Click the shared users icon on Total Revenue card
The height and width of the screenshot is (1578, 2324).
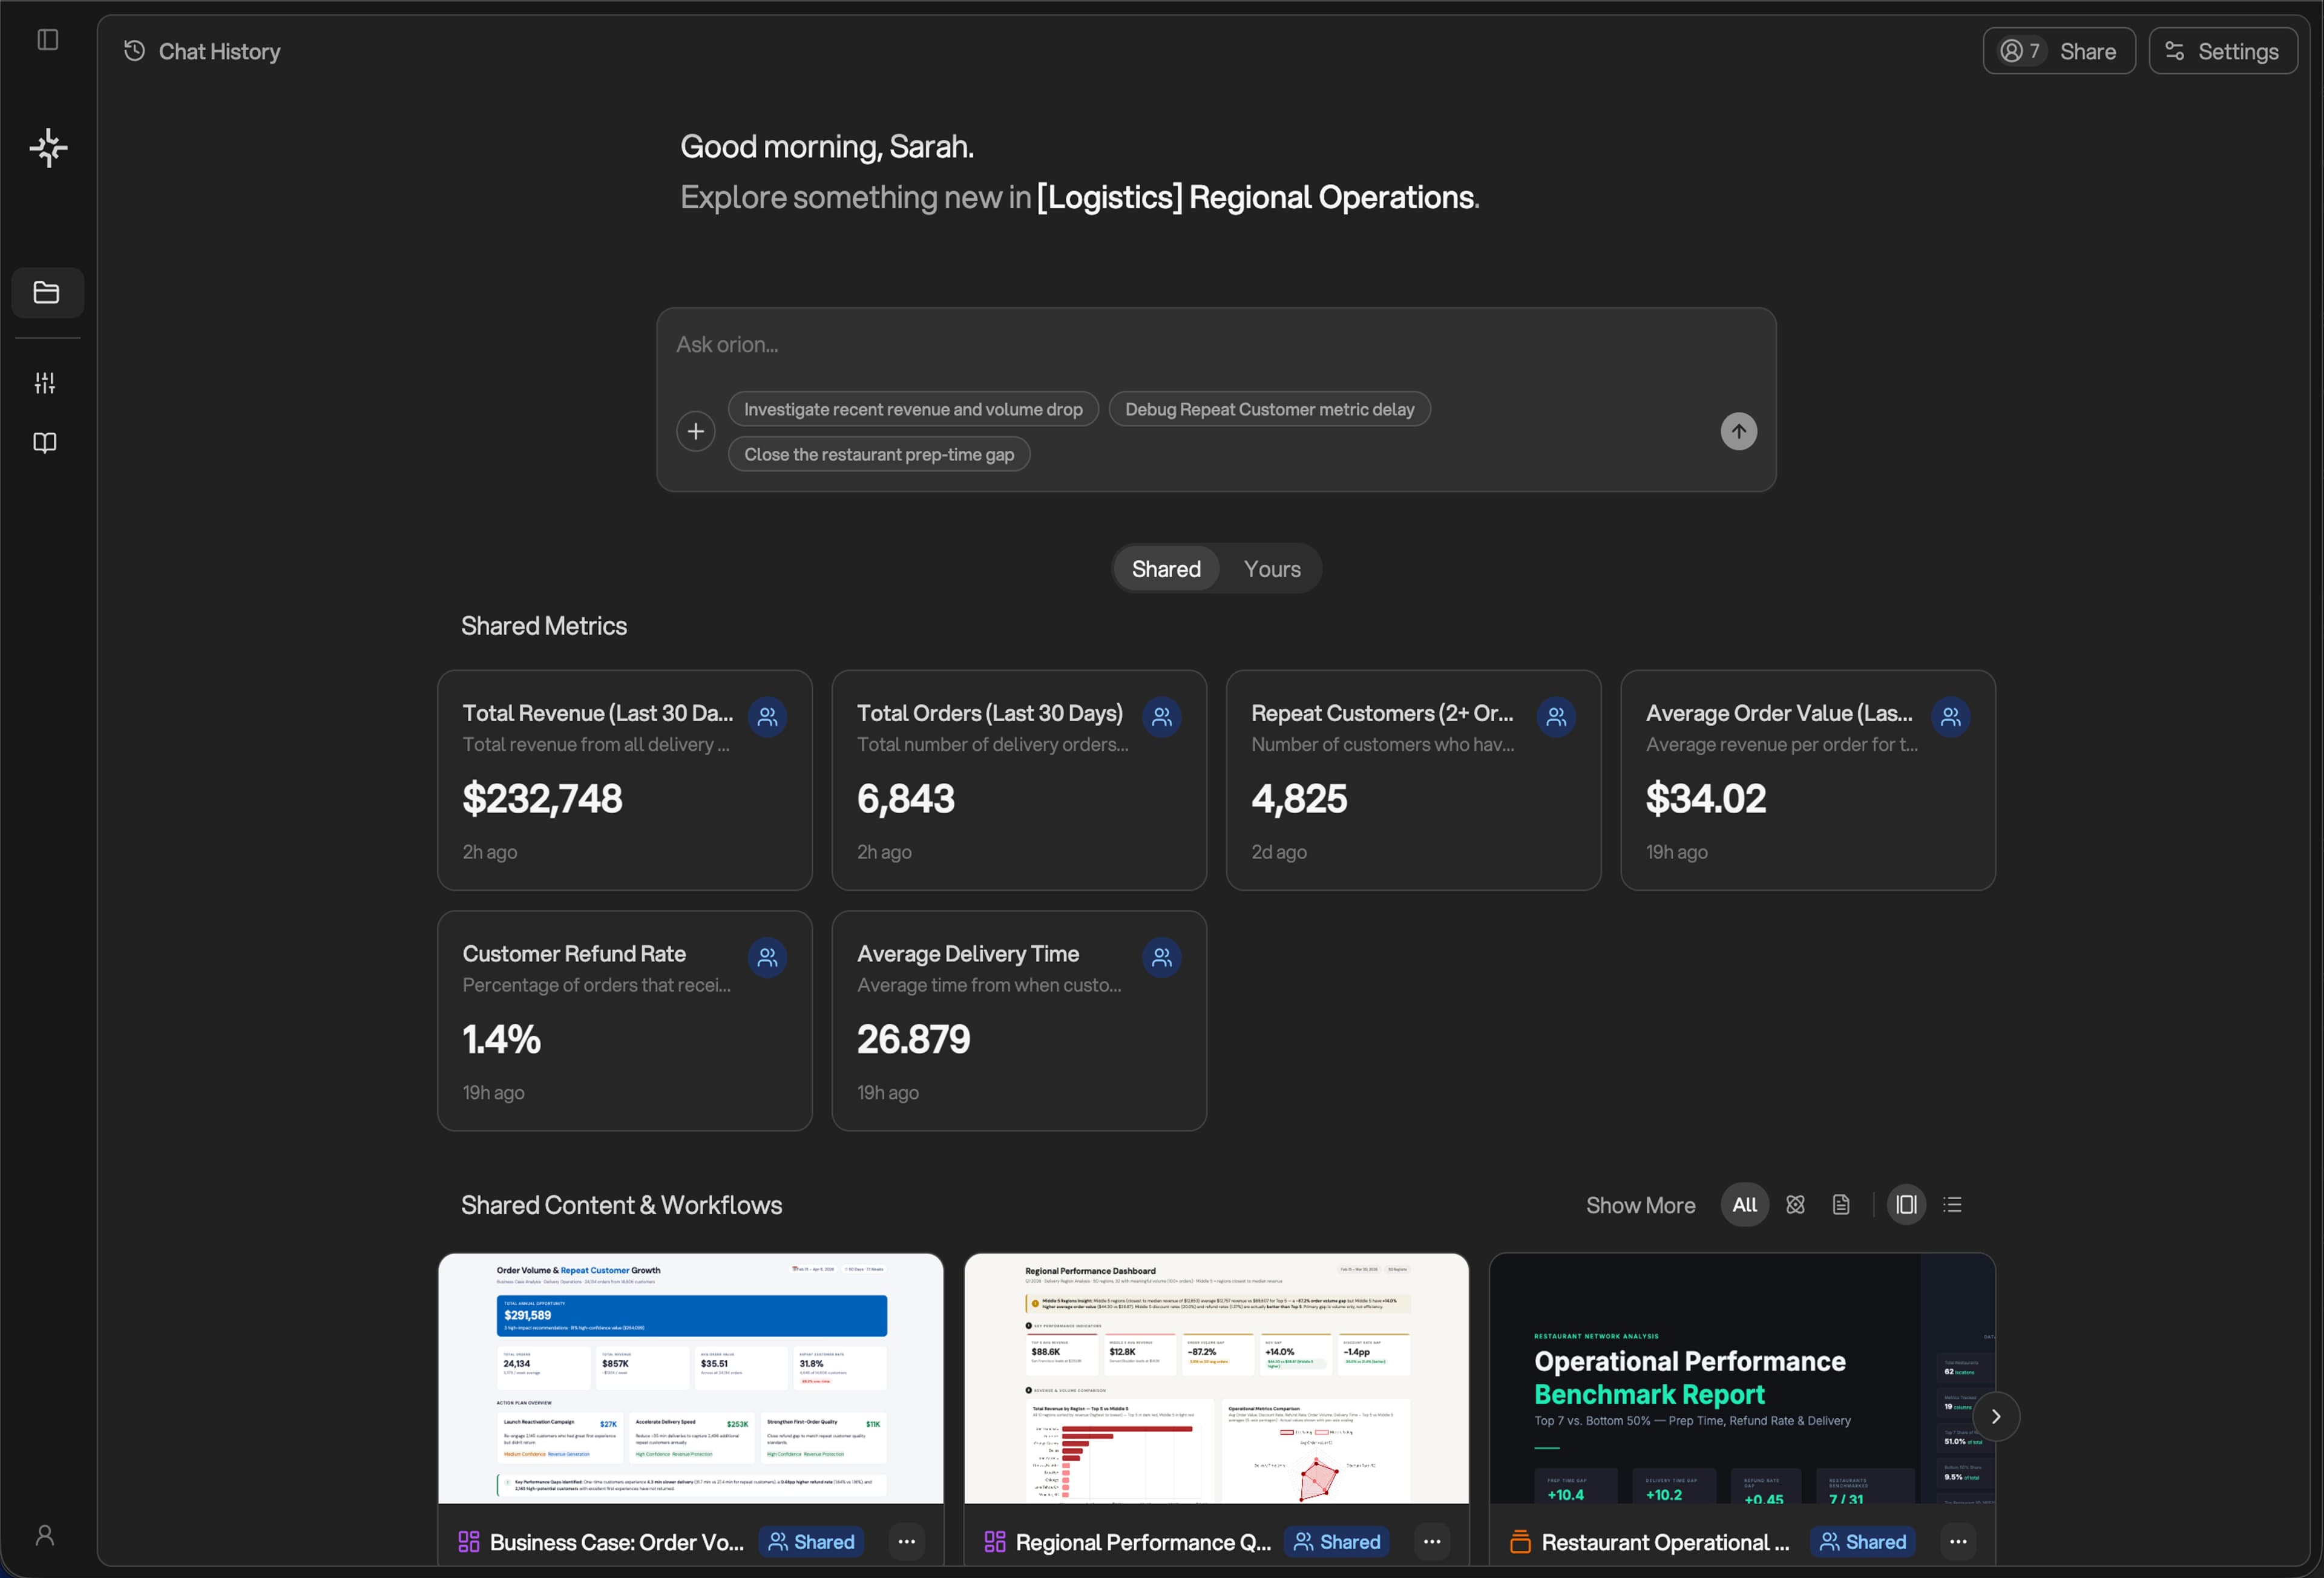point(766,716)
